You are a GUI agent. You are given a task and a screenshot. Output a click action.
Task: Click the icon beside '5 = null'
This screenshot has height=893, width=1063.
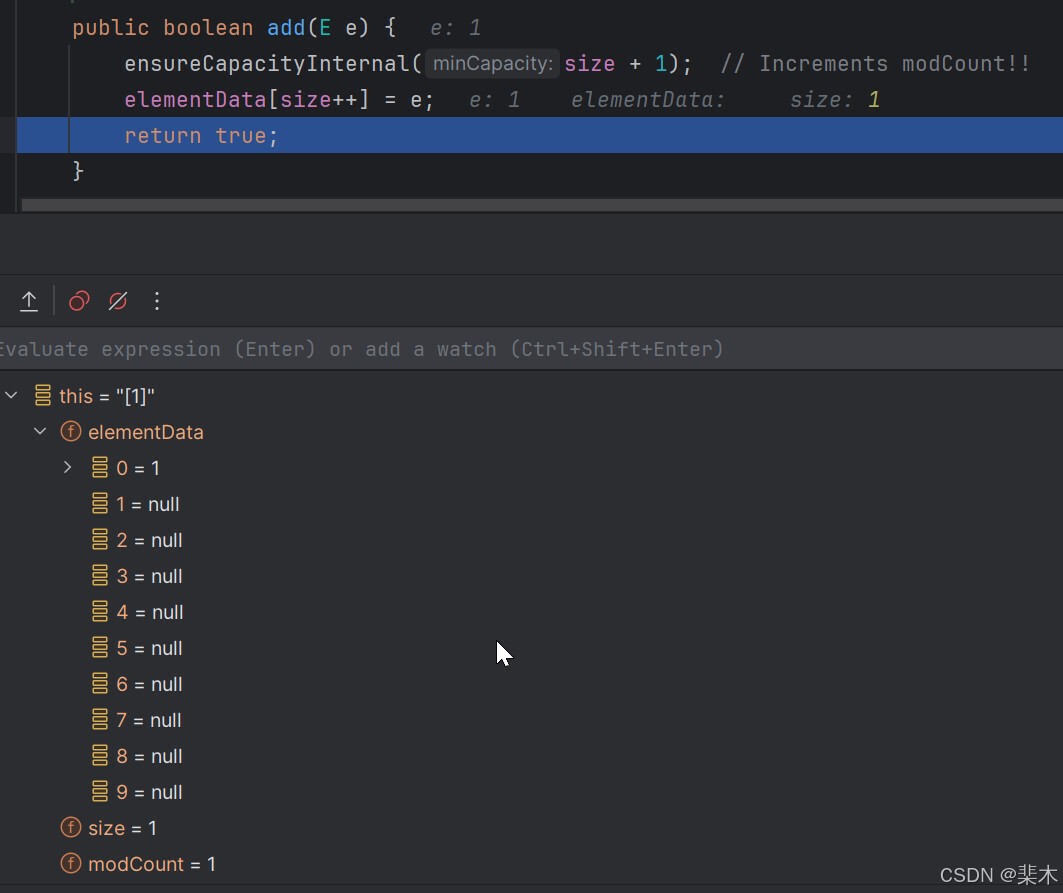(x=100, y=647)
